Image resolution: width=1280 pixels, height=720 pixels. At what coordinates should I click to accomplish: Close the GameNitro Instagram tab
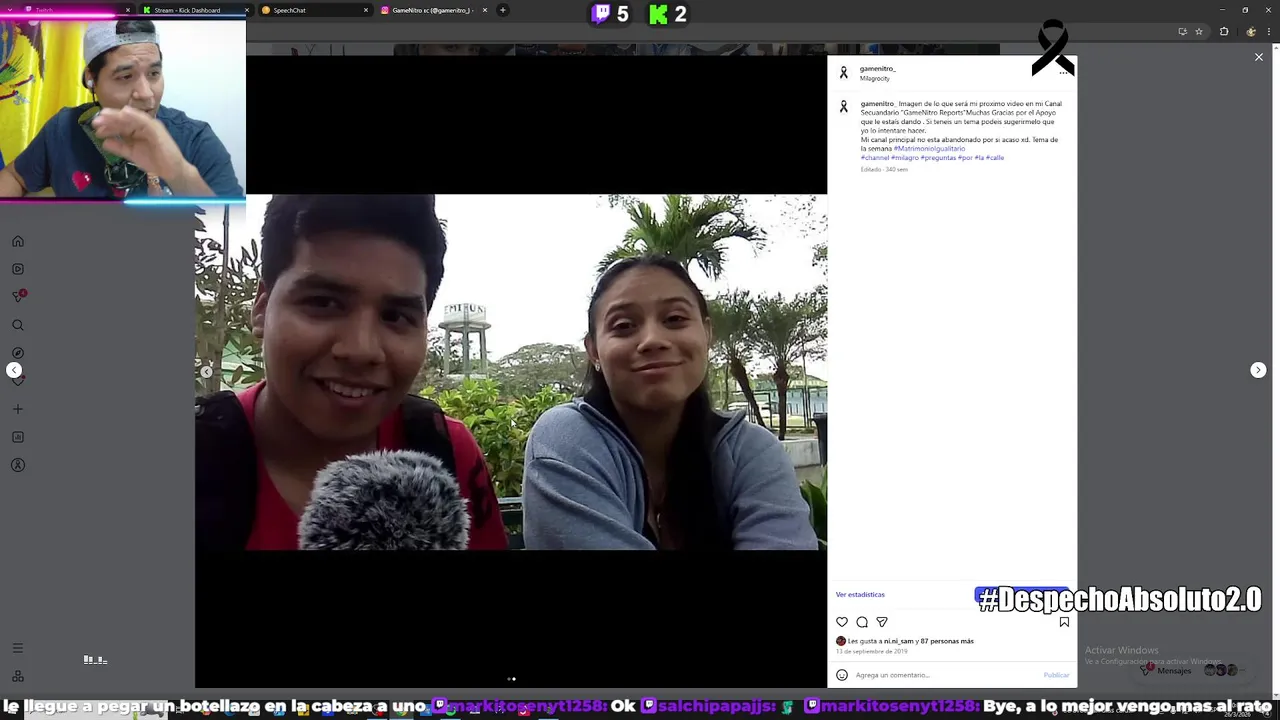[485, 10]
